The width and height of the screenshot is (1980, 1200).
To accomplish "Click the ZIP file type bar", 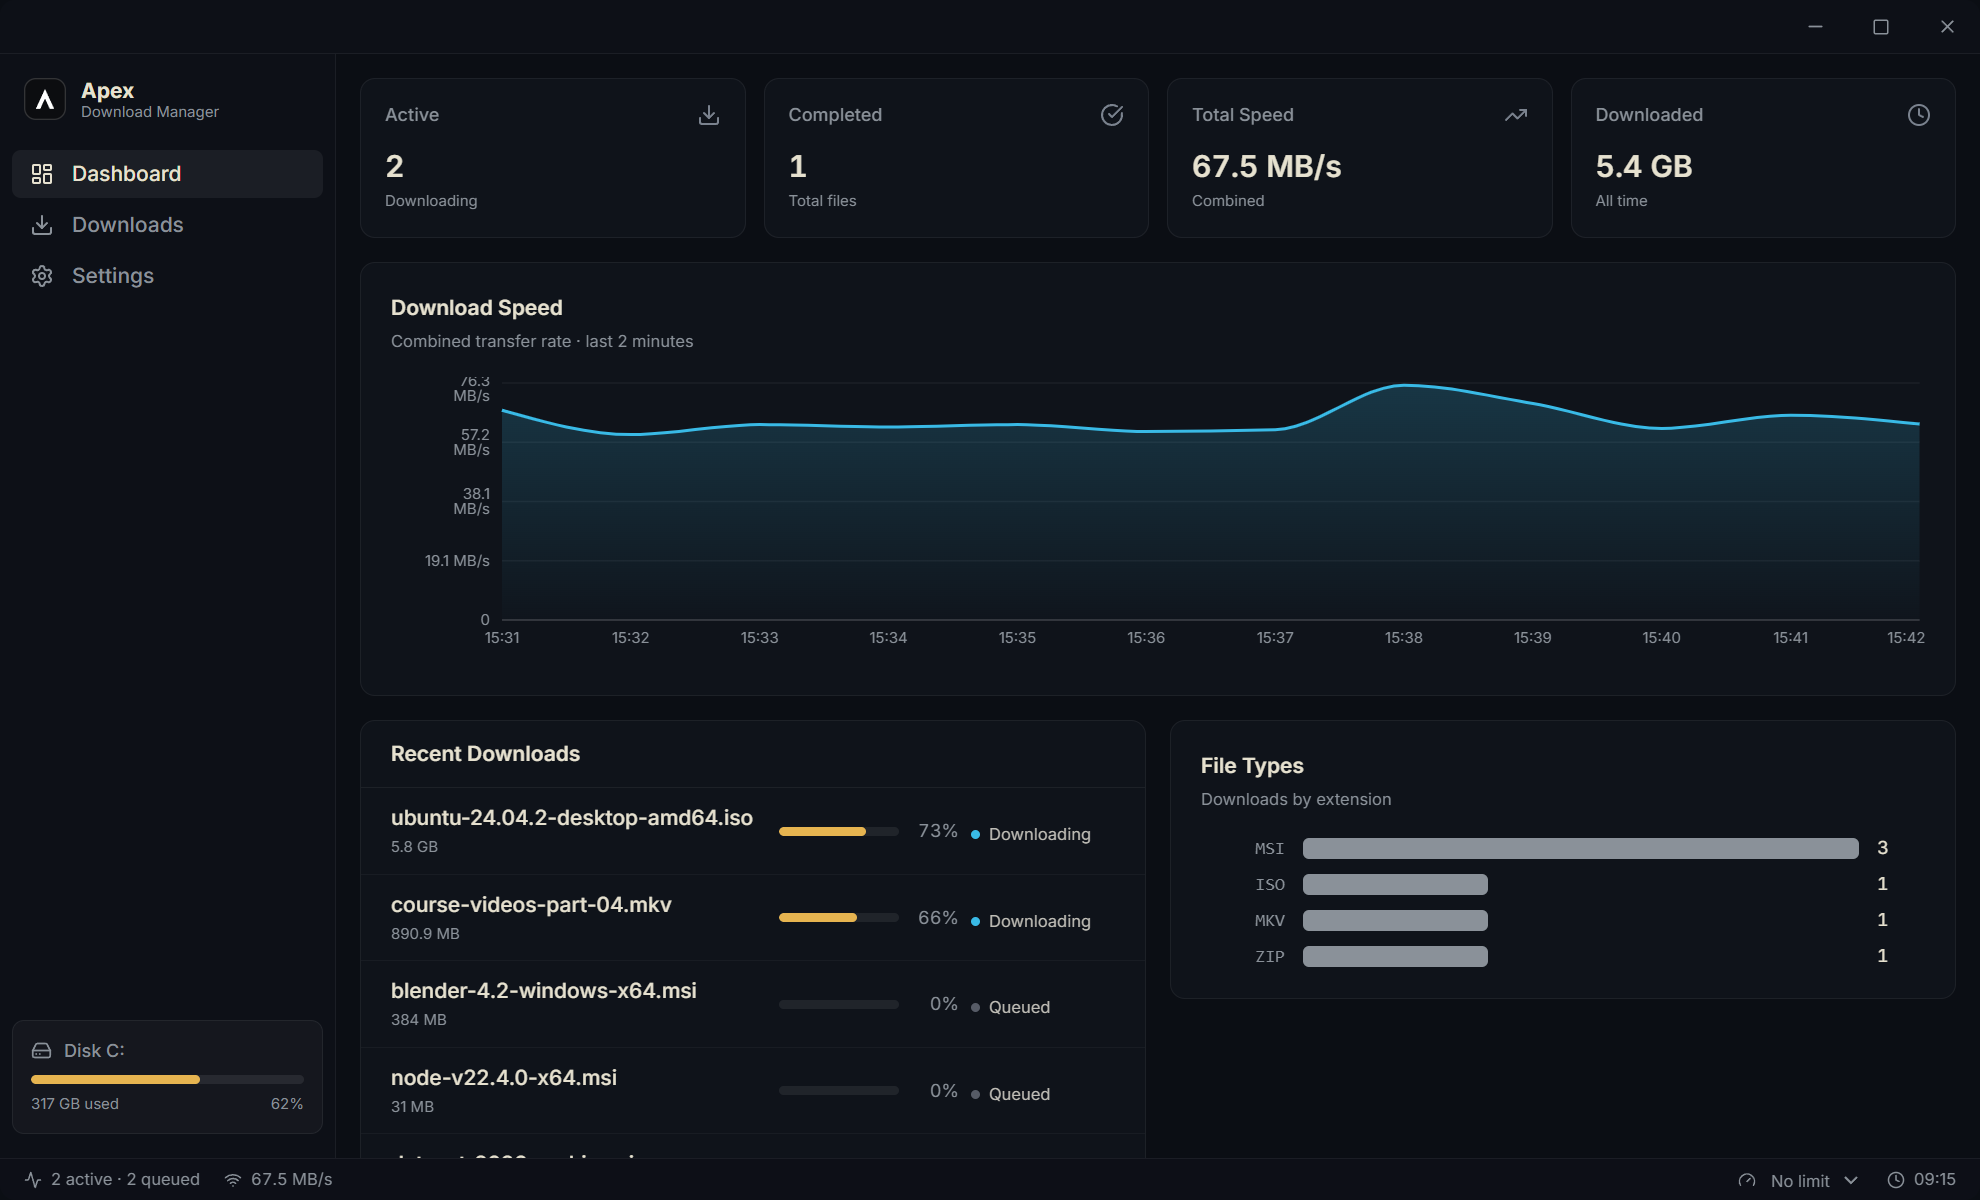I will pos(1395,957).
